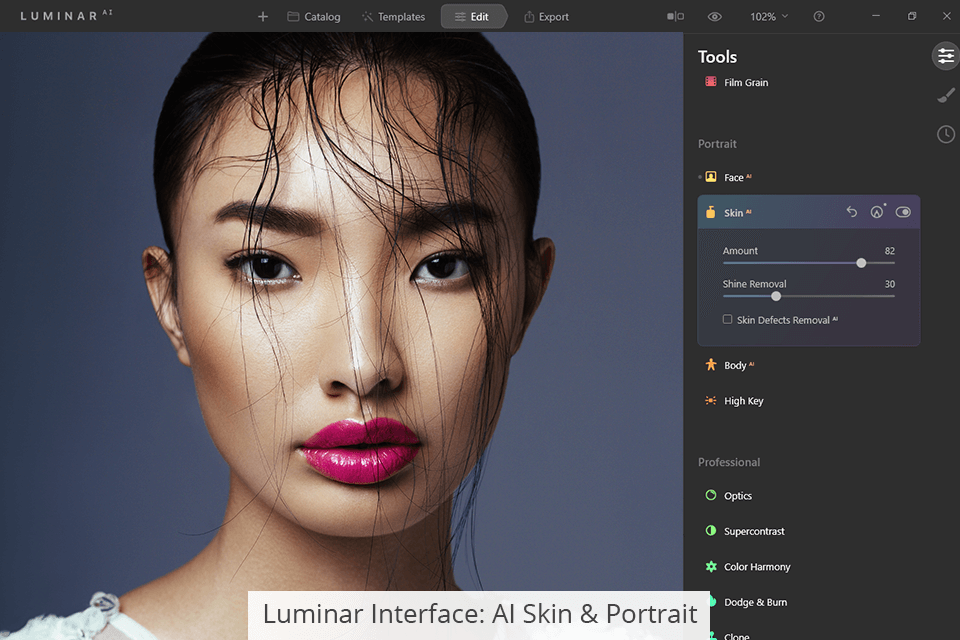The height and width of the screenshot is (640, 960).
Task: Switch to the Templates tab
Action: pyautogui.click(x=394, y=17)
